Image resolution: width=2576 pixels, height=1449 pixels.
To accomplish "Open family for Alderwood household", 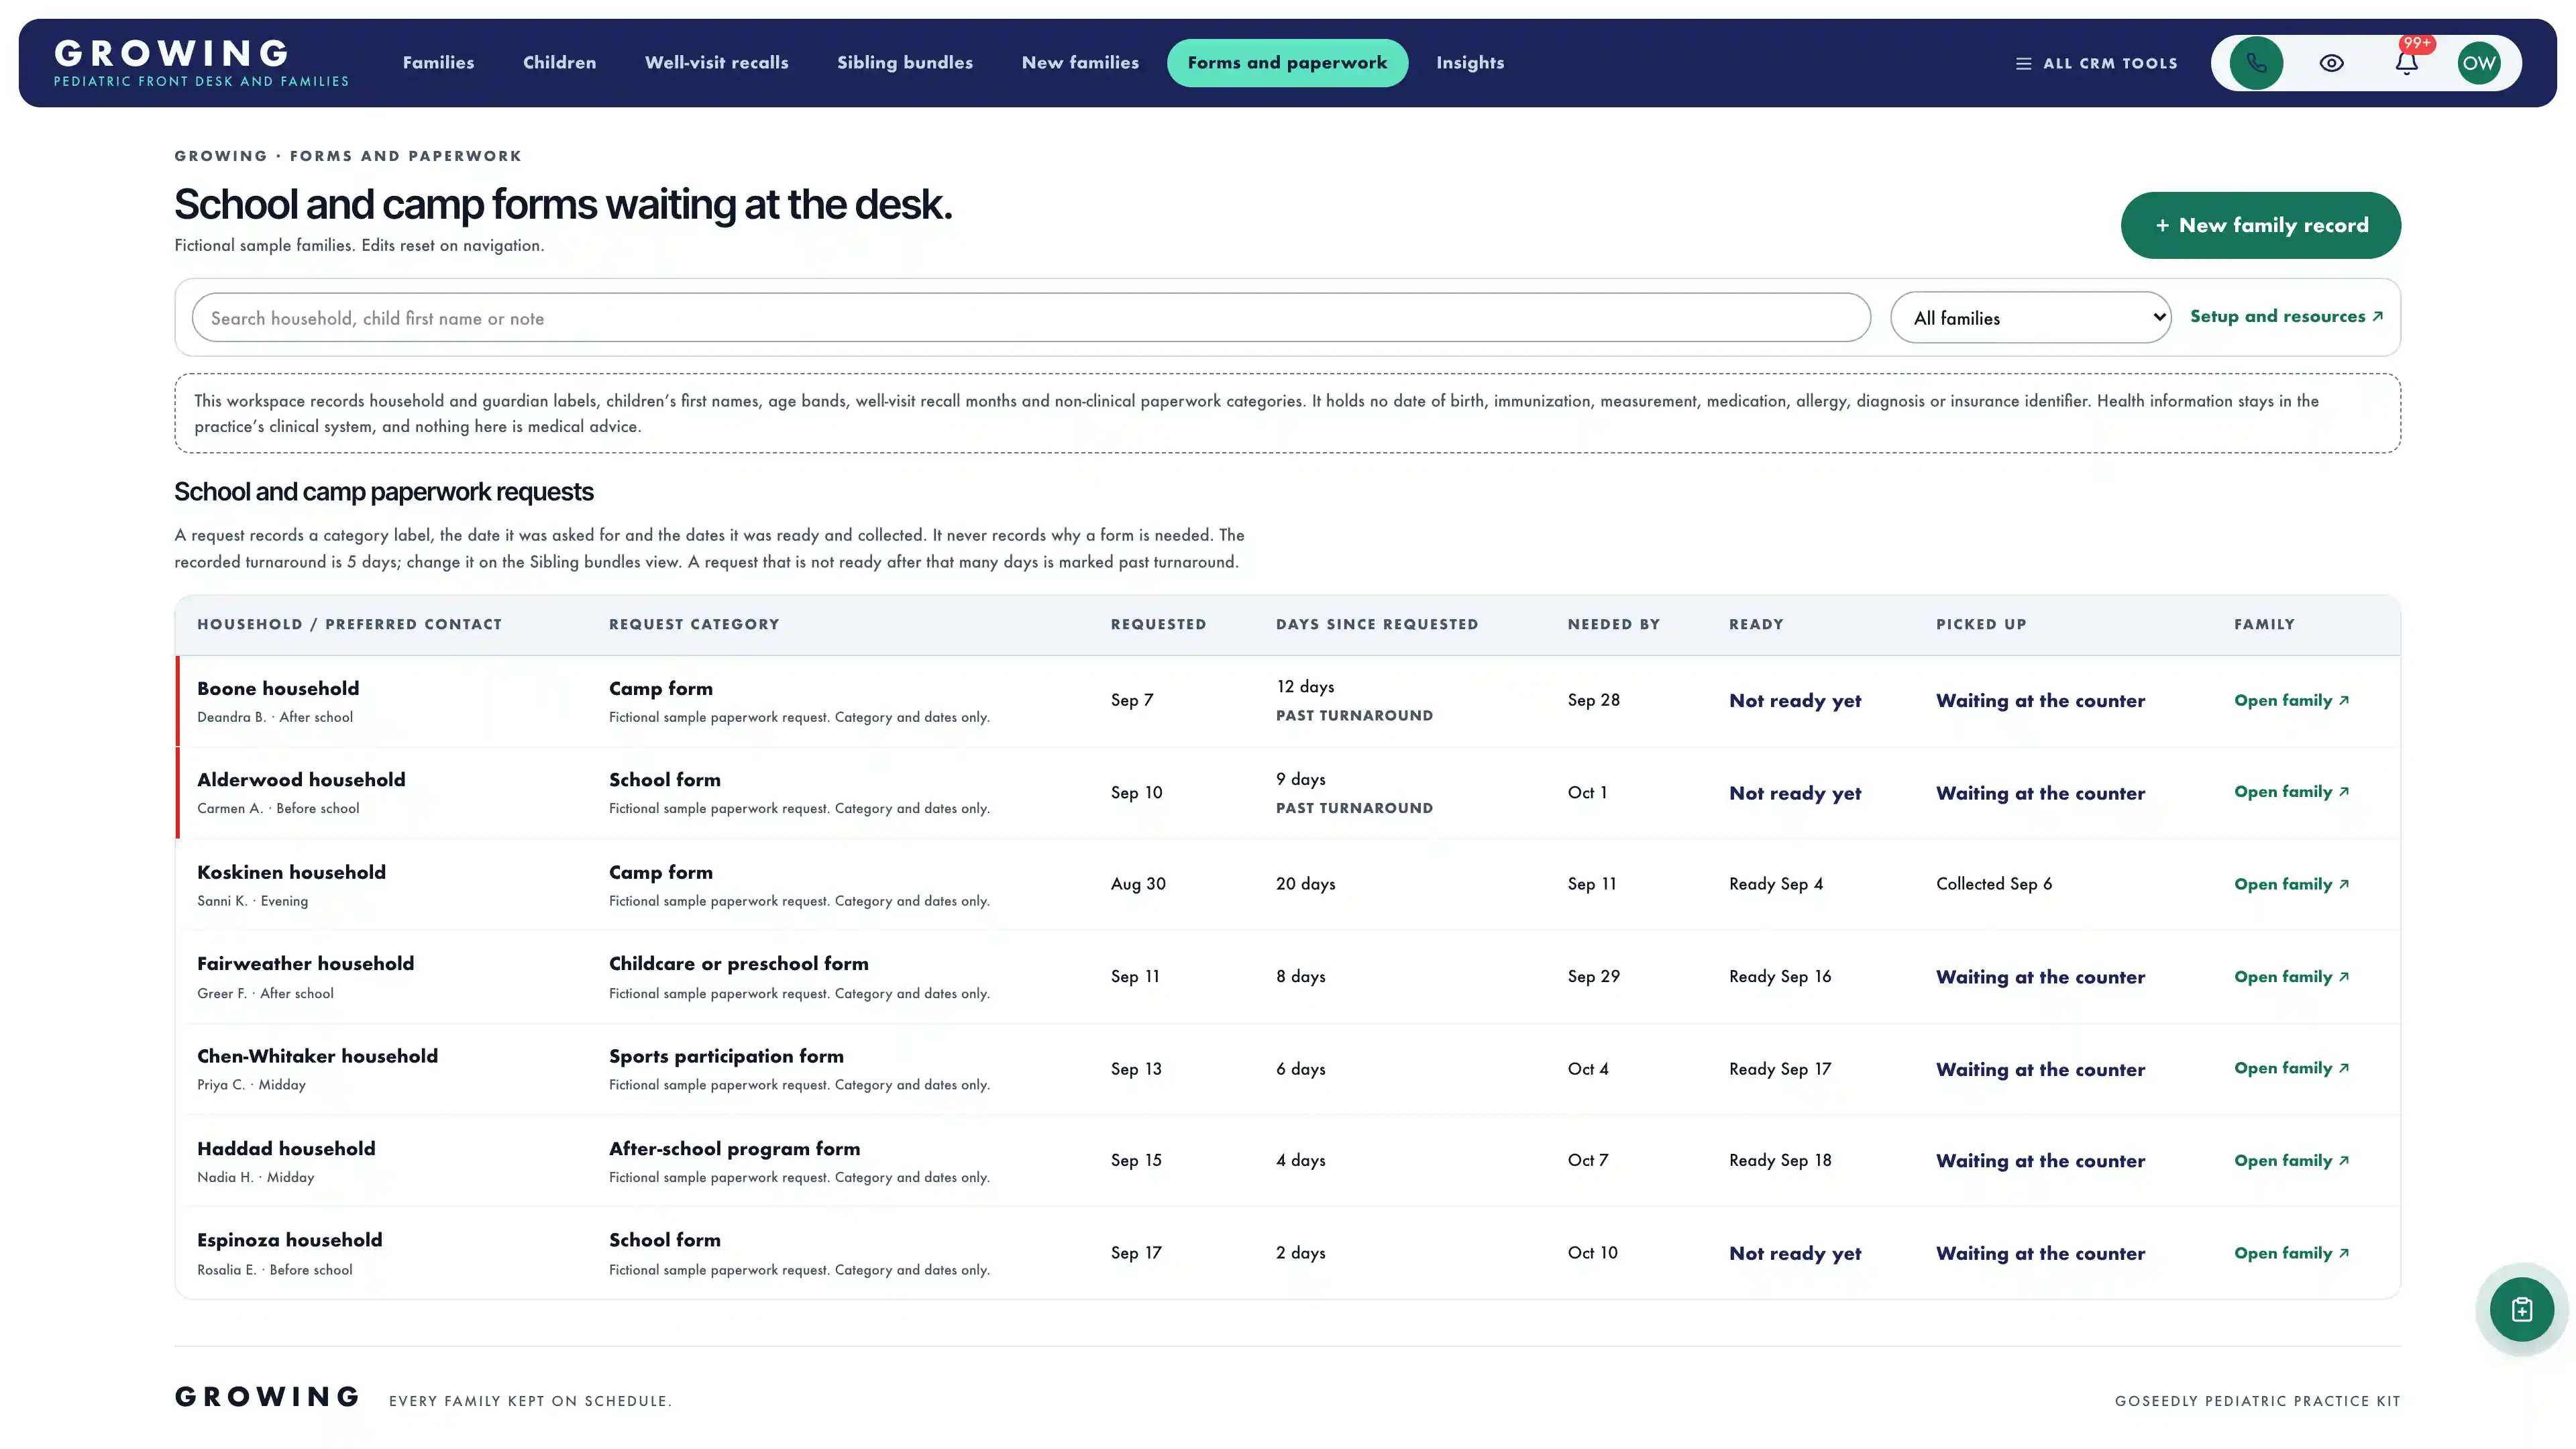I will click(x=2291, y=792).
